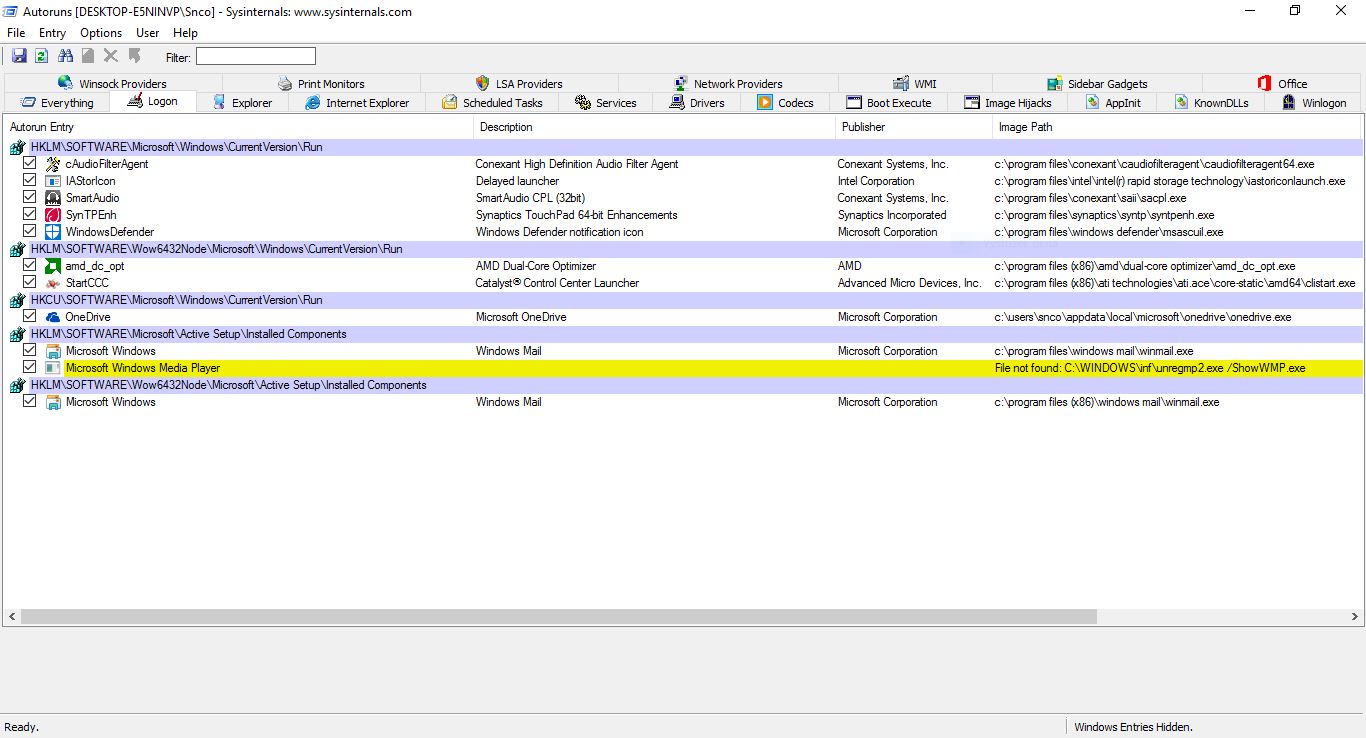The width and height of the screenshot is (1366, 738).
Task: Click the OneDrive cloud icon
Action: [53, 317]
